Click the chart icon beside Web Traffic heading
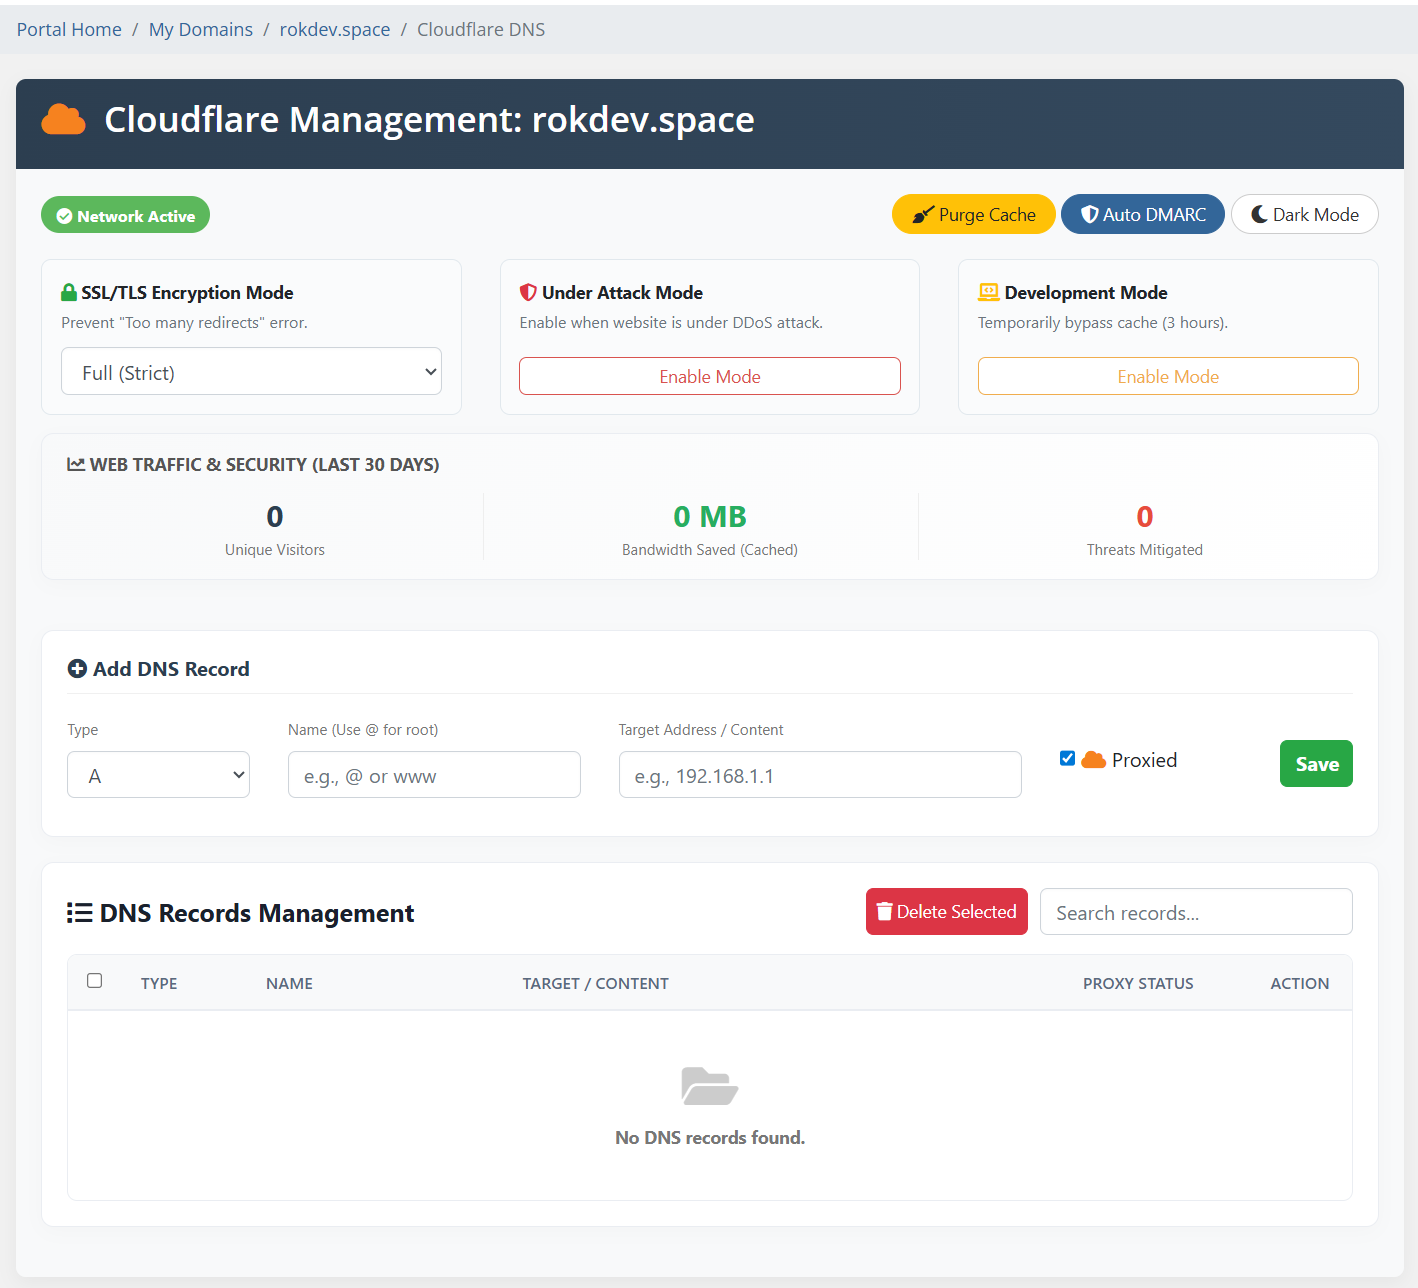This screenshot has width=1418, height=1288. click(76, 464)
